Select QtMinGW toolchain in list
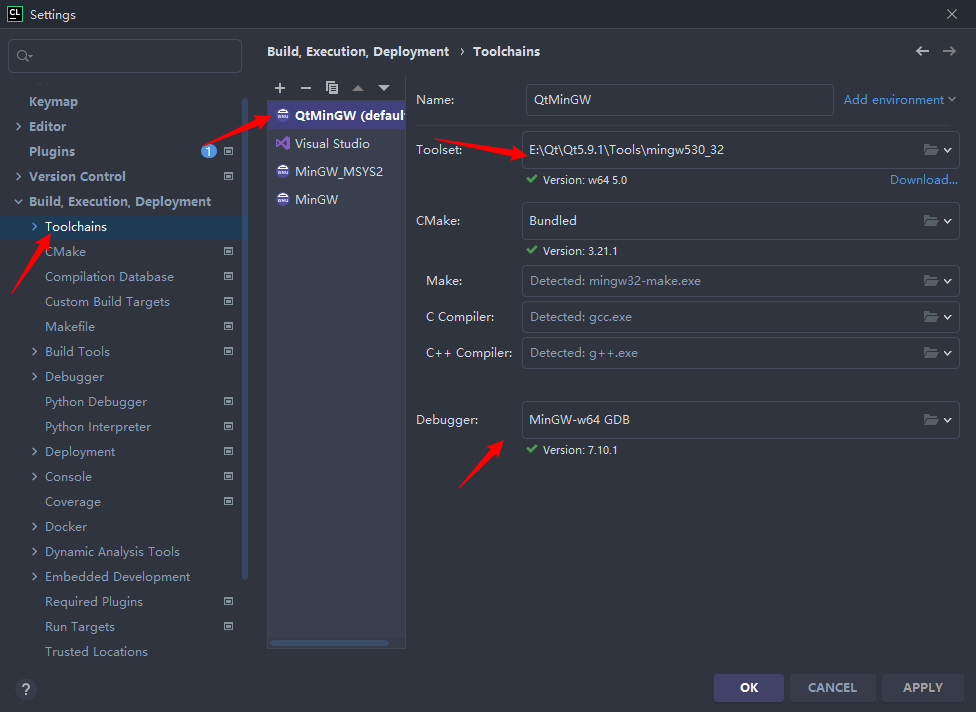Screen dimensions: 976x712 [337, 115]
